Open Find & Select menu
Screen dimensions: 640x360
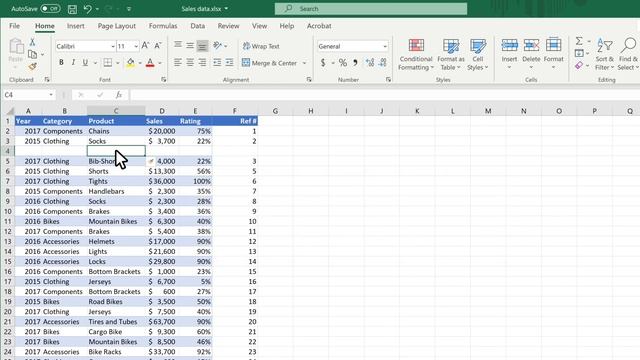(628, 54)
